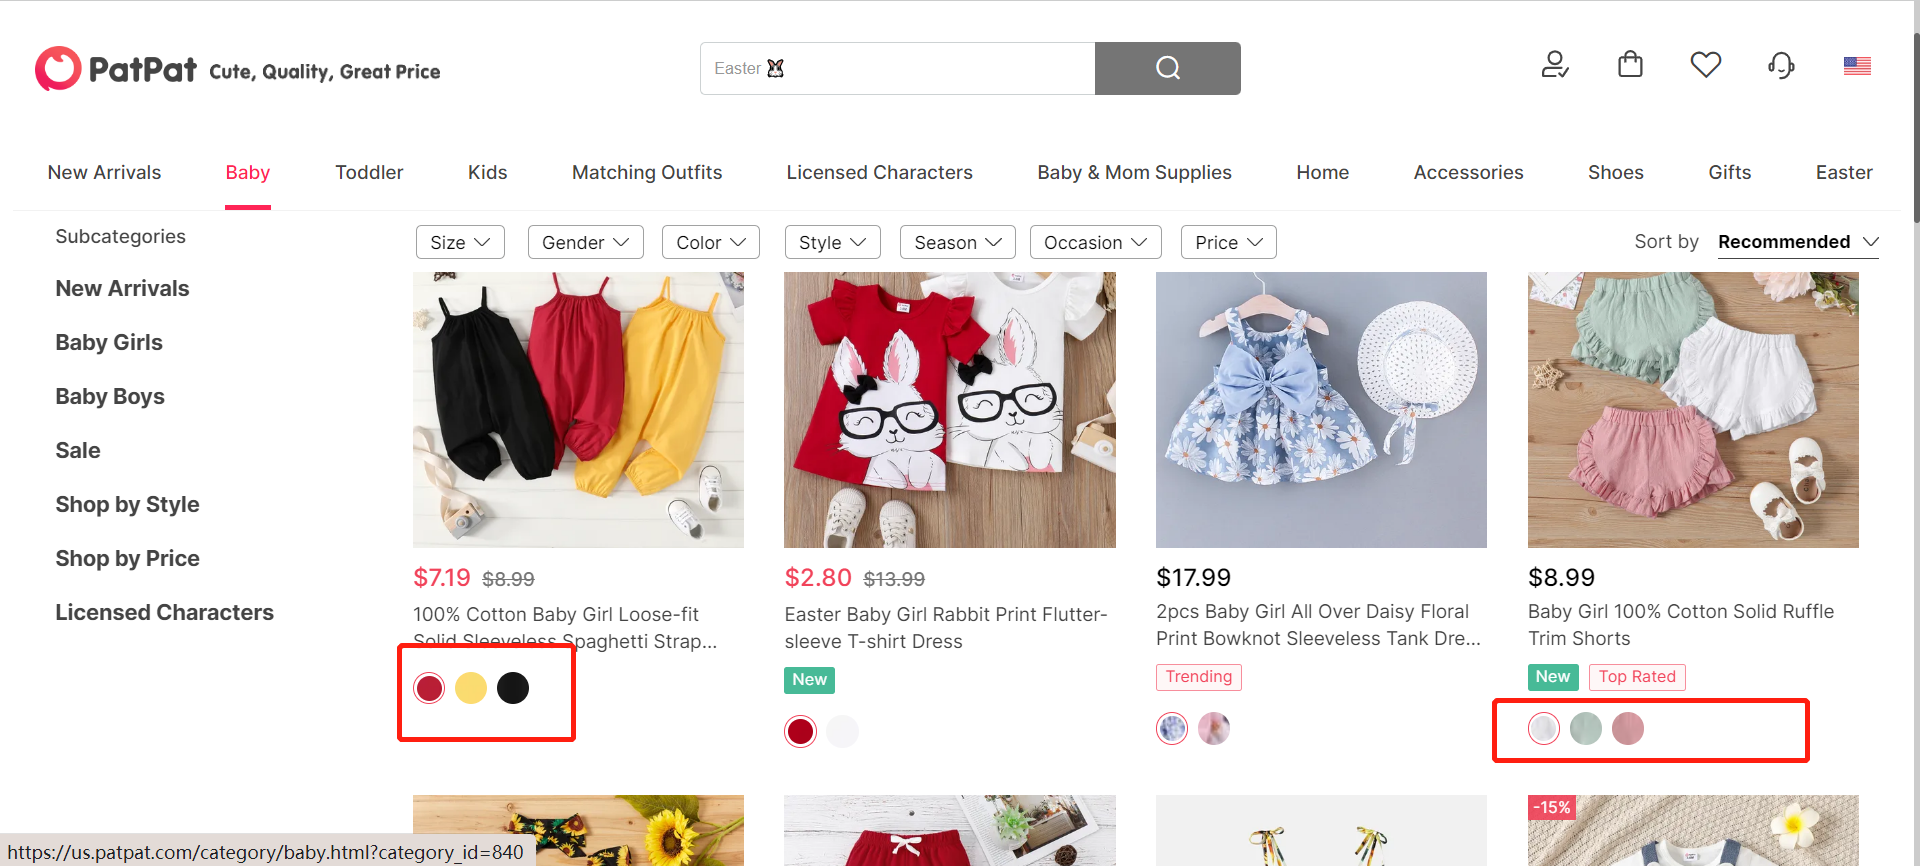This screenshot has width=1920, height=866.
Task: Click the search magnifier button
Action: pyautogui.click(x=1167, y=68)
